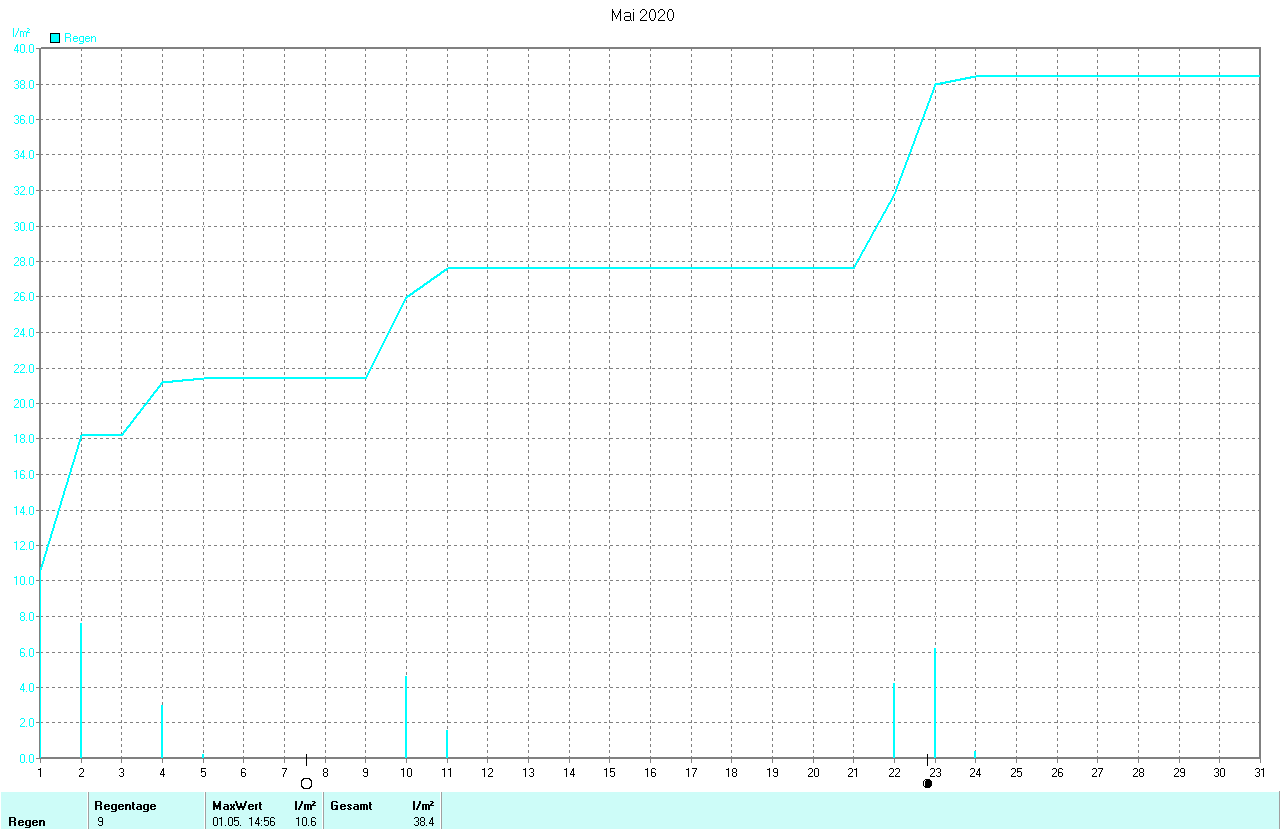Click the Regen legend label beside cyan box
The height and width of the screenshot is (829, 1280).
click(x=80, y=38)
